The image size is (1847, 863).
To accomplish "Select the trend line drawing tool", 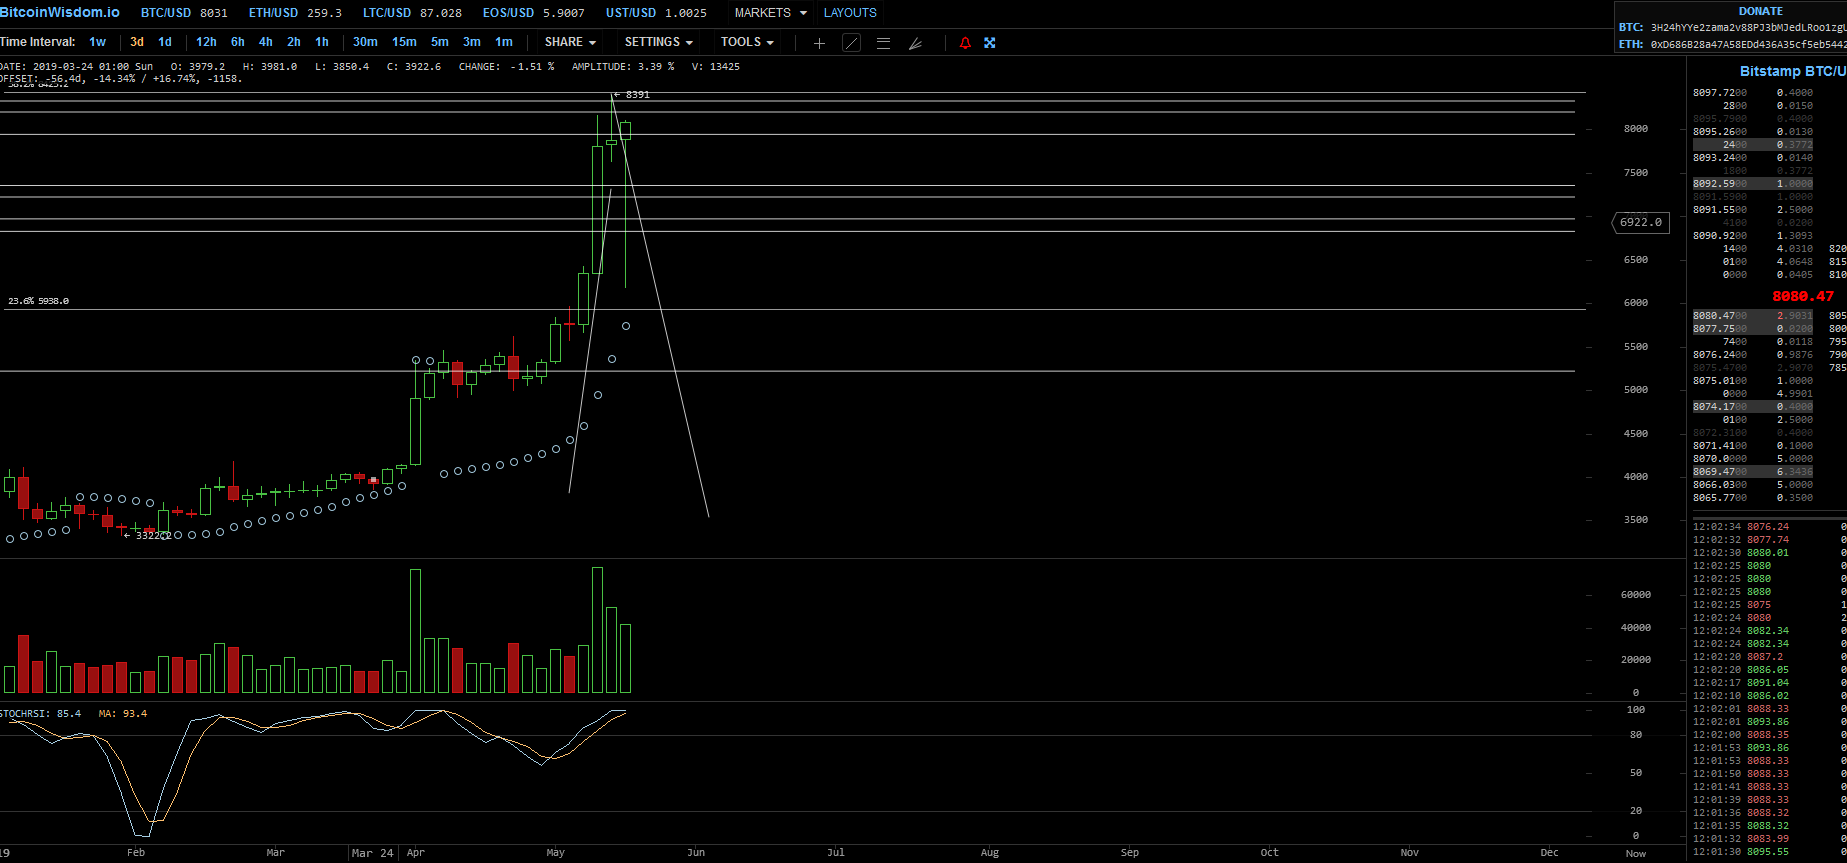I will click(x=851, y=43).
